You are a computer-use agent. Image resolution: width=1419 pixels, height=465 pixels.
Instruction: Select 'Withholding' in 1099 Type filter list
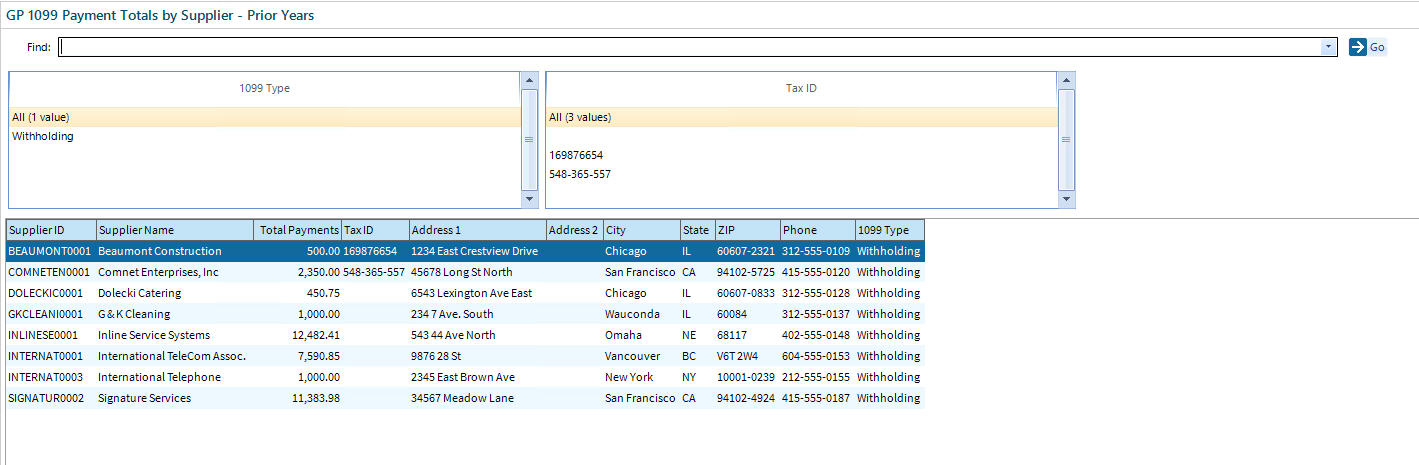[265, 136]
